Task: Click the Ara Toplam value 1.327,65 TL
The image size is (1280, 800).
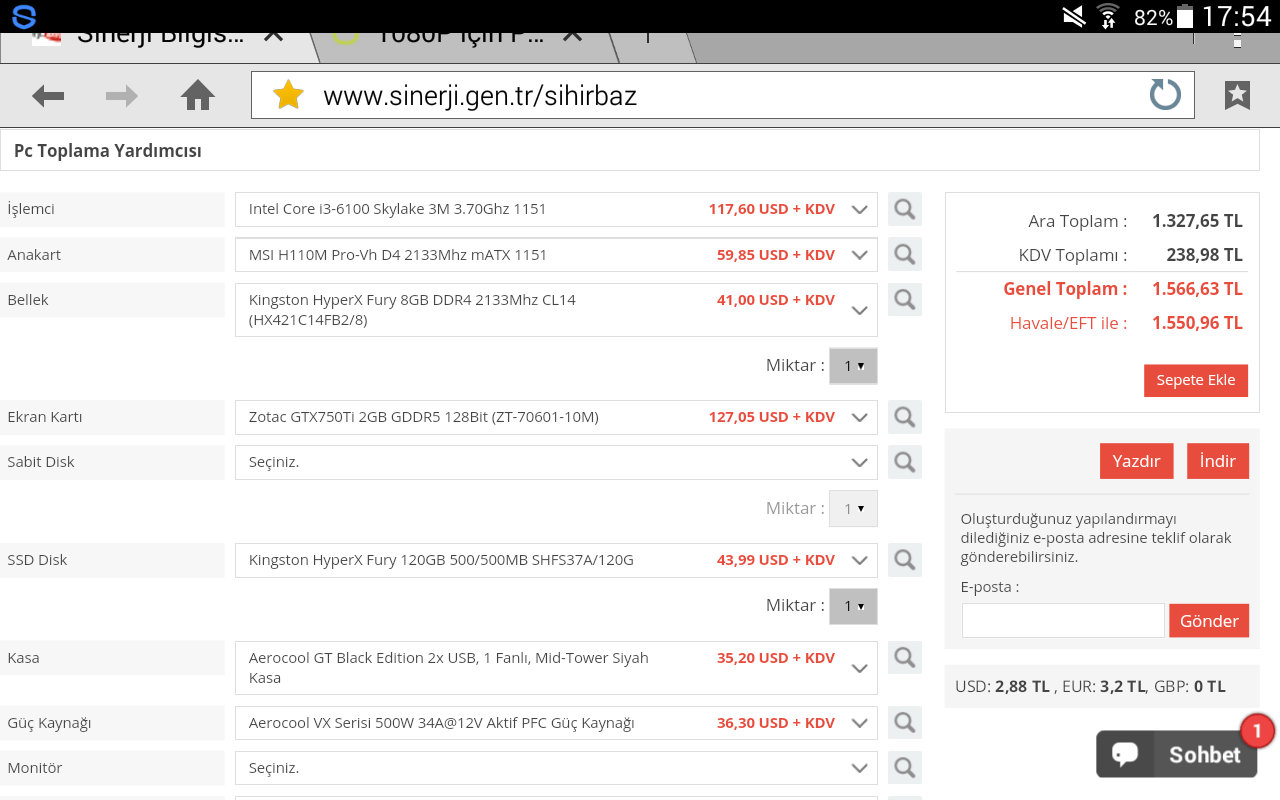Action: pos(1197,221)
